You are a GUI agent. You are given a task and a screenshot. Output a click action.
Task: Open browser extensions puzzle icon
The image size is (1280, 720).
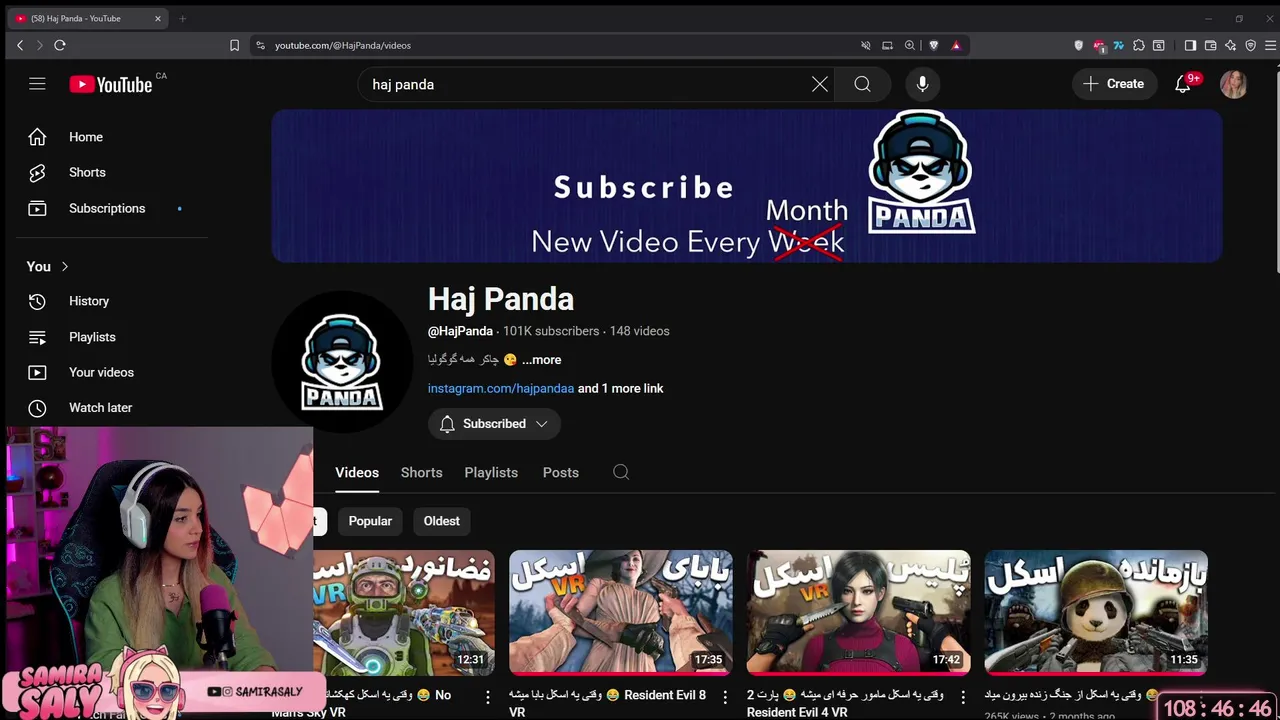coord(1138,45)
